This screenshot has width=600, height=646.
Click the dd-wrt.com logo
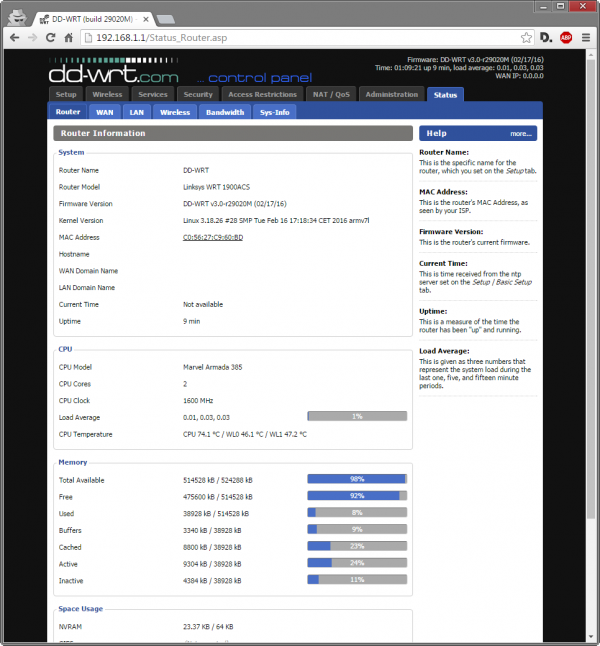point(114,75)
